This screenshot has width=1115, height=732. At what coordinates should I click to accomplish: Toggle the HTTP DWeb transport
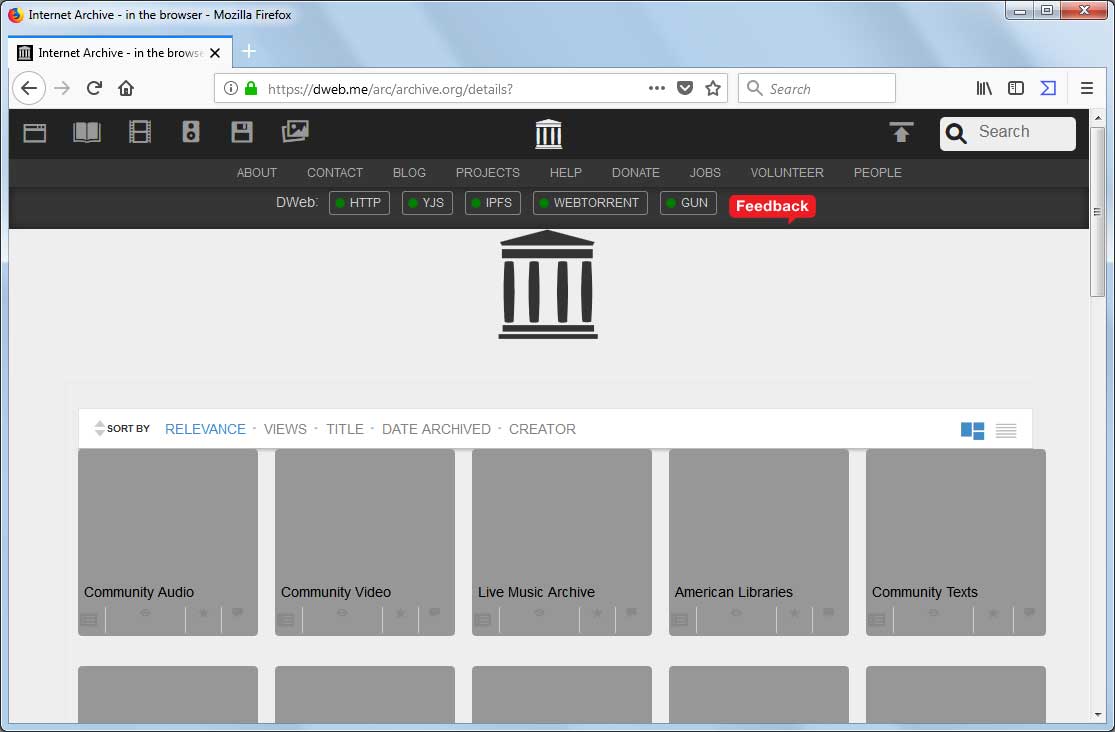click(x=359, y=203)
